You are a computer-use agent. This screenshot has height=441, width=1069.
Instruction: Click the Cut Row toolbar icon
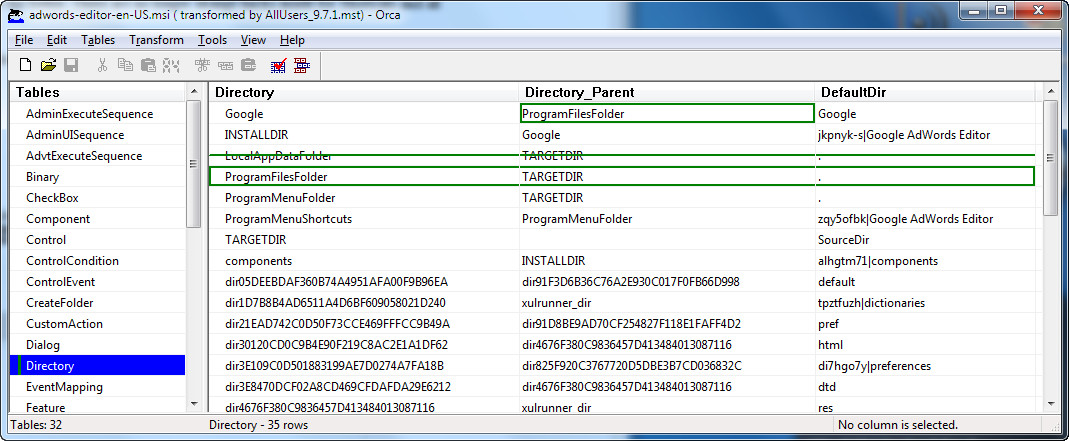click(x=202, y=65)
